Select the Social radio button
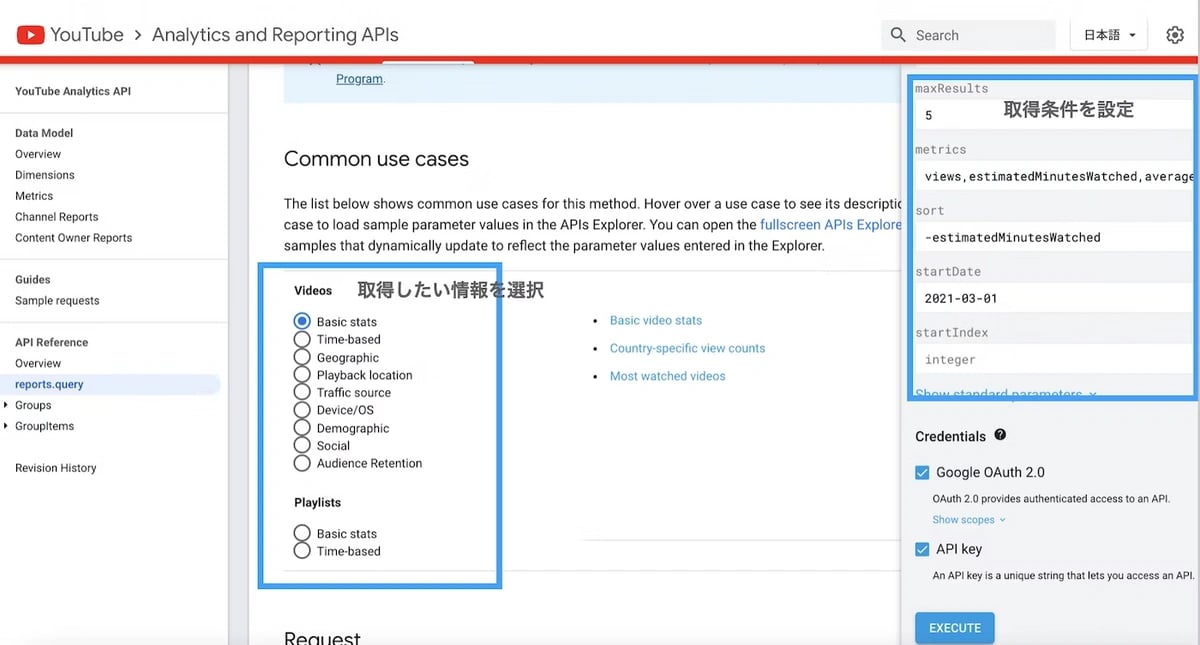This screenshot has height=645, width=1200. point(302,445)
